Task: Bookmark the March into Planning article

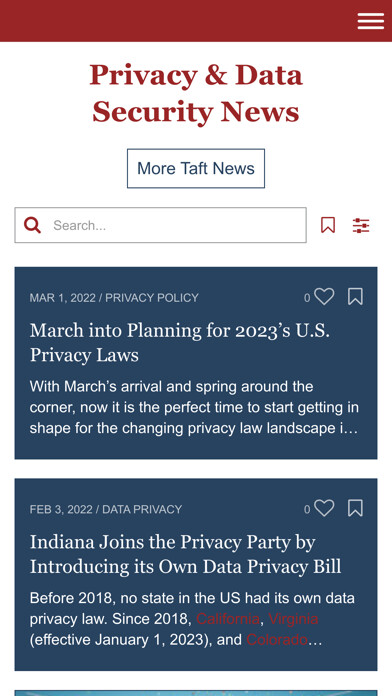Action: coord(355,297)
